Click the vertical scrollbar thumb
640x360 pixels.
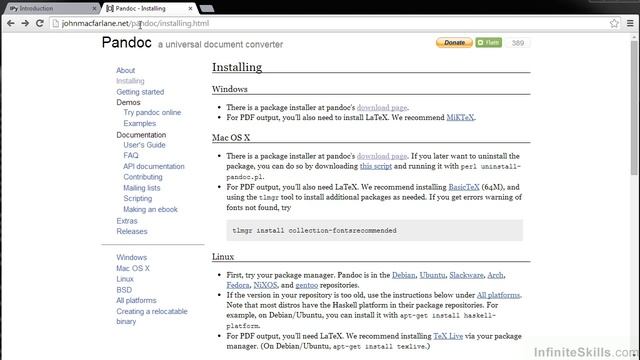click(x=634, y=108)
